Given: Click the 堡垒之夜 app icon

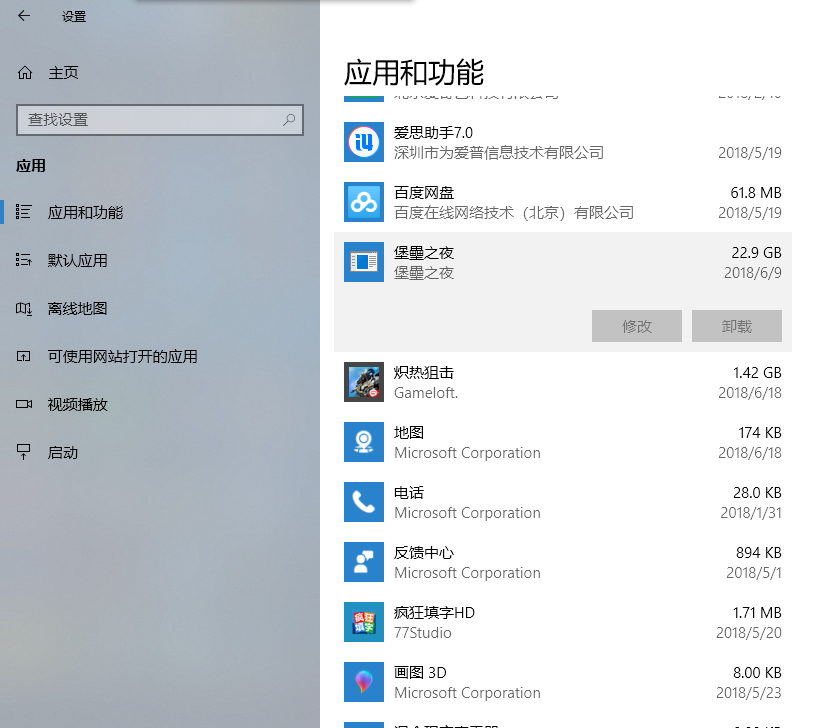Looking at the screenshot, I should [x=364, y=262].
